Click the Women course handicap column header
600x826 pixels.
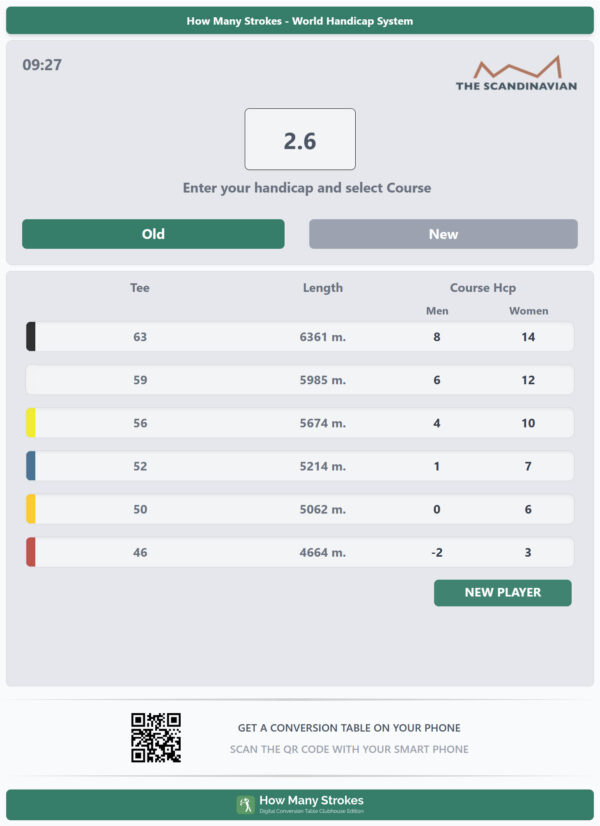[x=528, y=311]
